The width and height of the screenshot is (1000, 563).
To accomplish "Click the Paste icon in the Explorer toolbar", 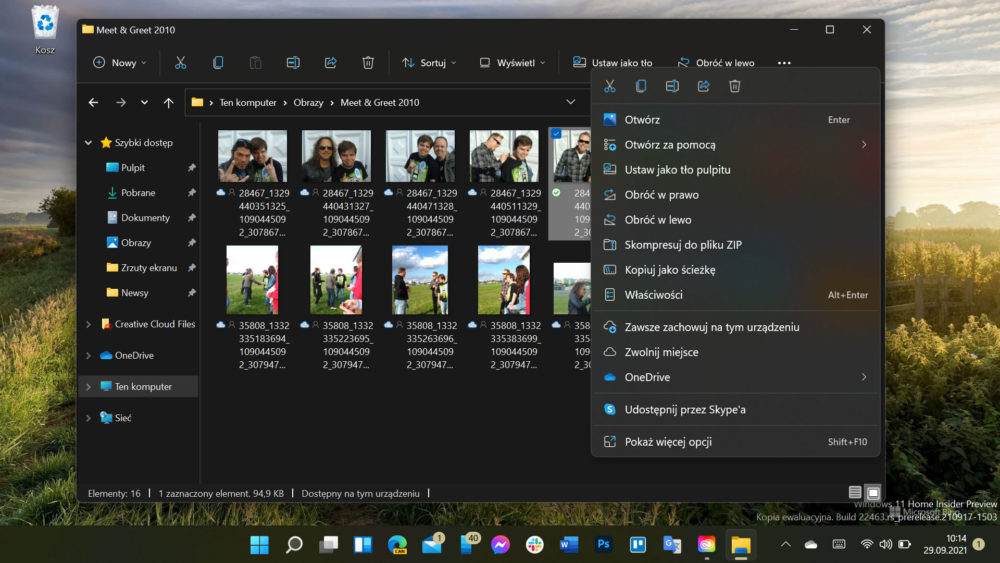I will click(x=255, y=62).
